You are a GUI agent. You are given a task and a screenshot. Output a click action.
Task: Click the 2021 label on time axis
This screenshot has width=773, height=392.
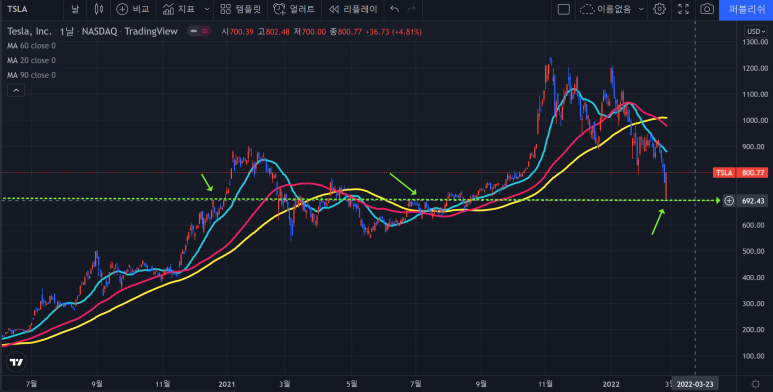(226, 384)
